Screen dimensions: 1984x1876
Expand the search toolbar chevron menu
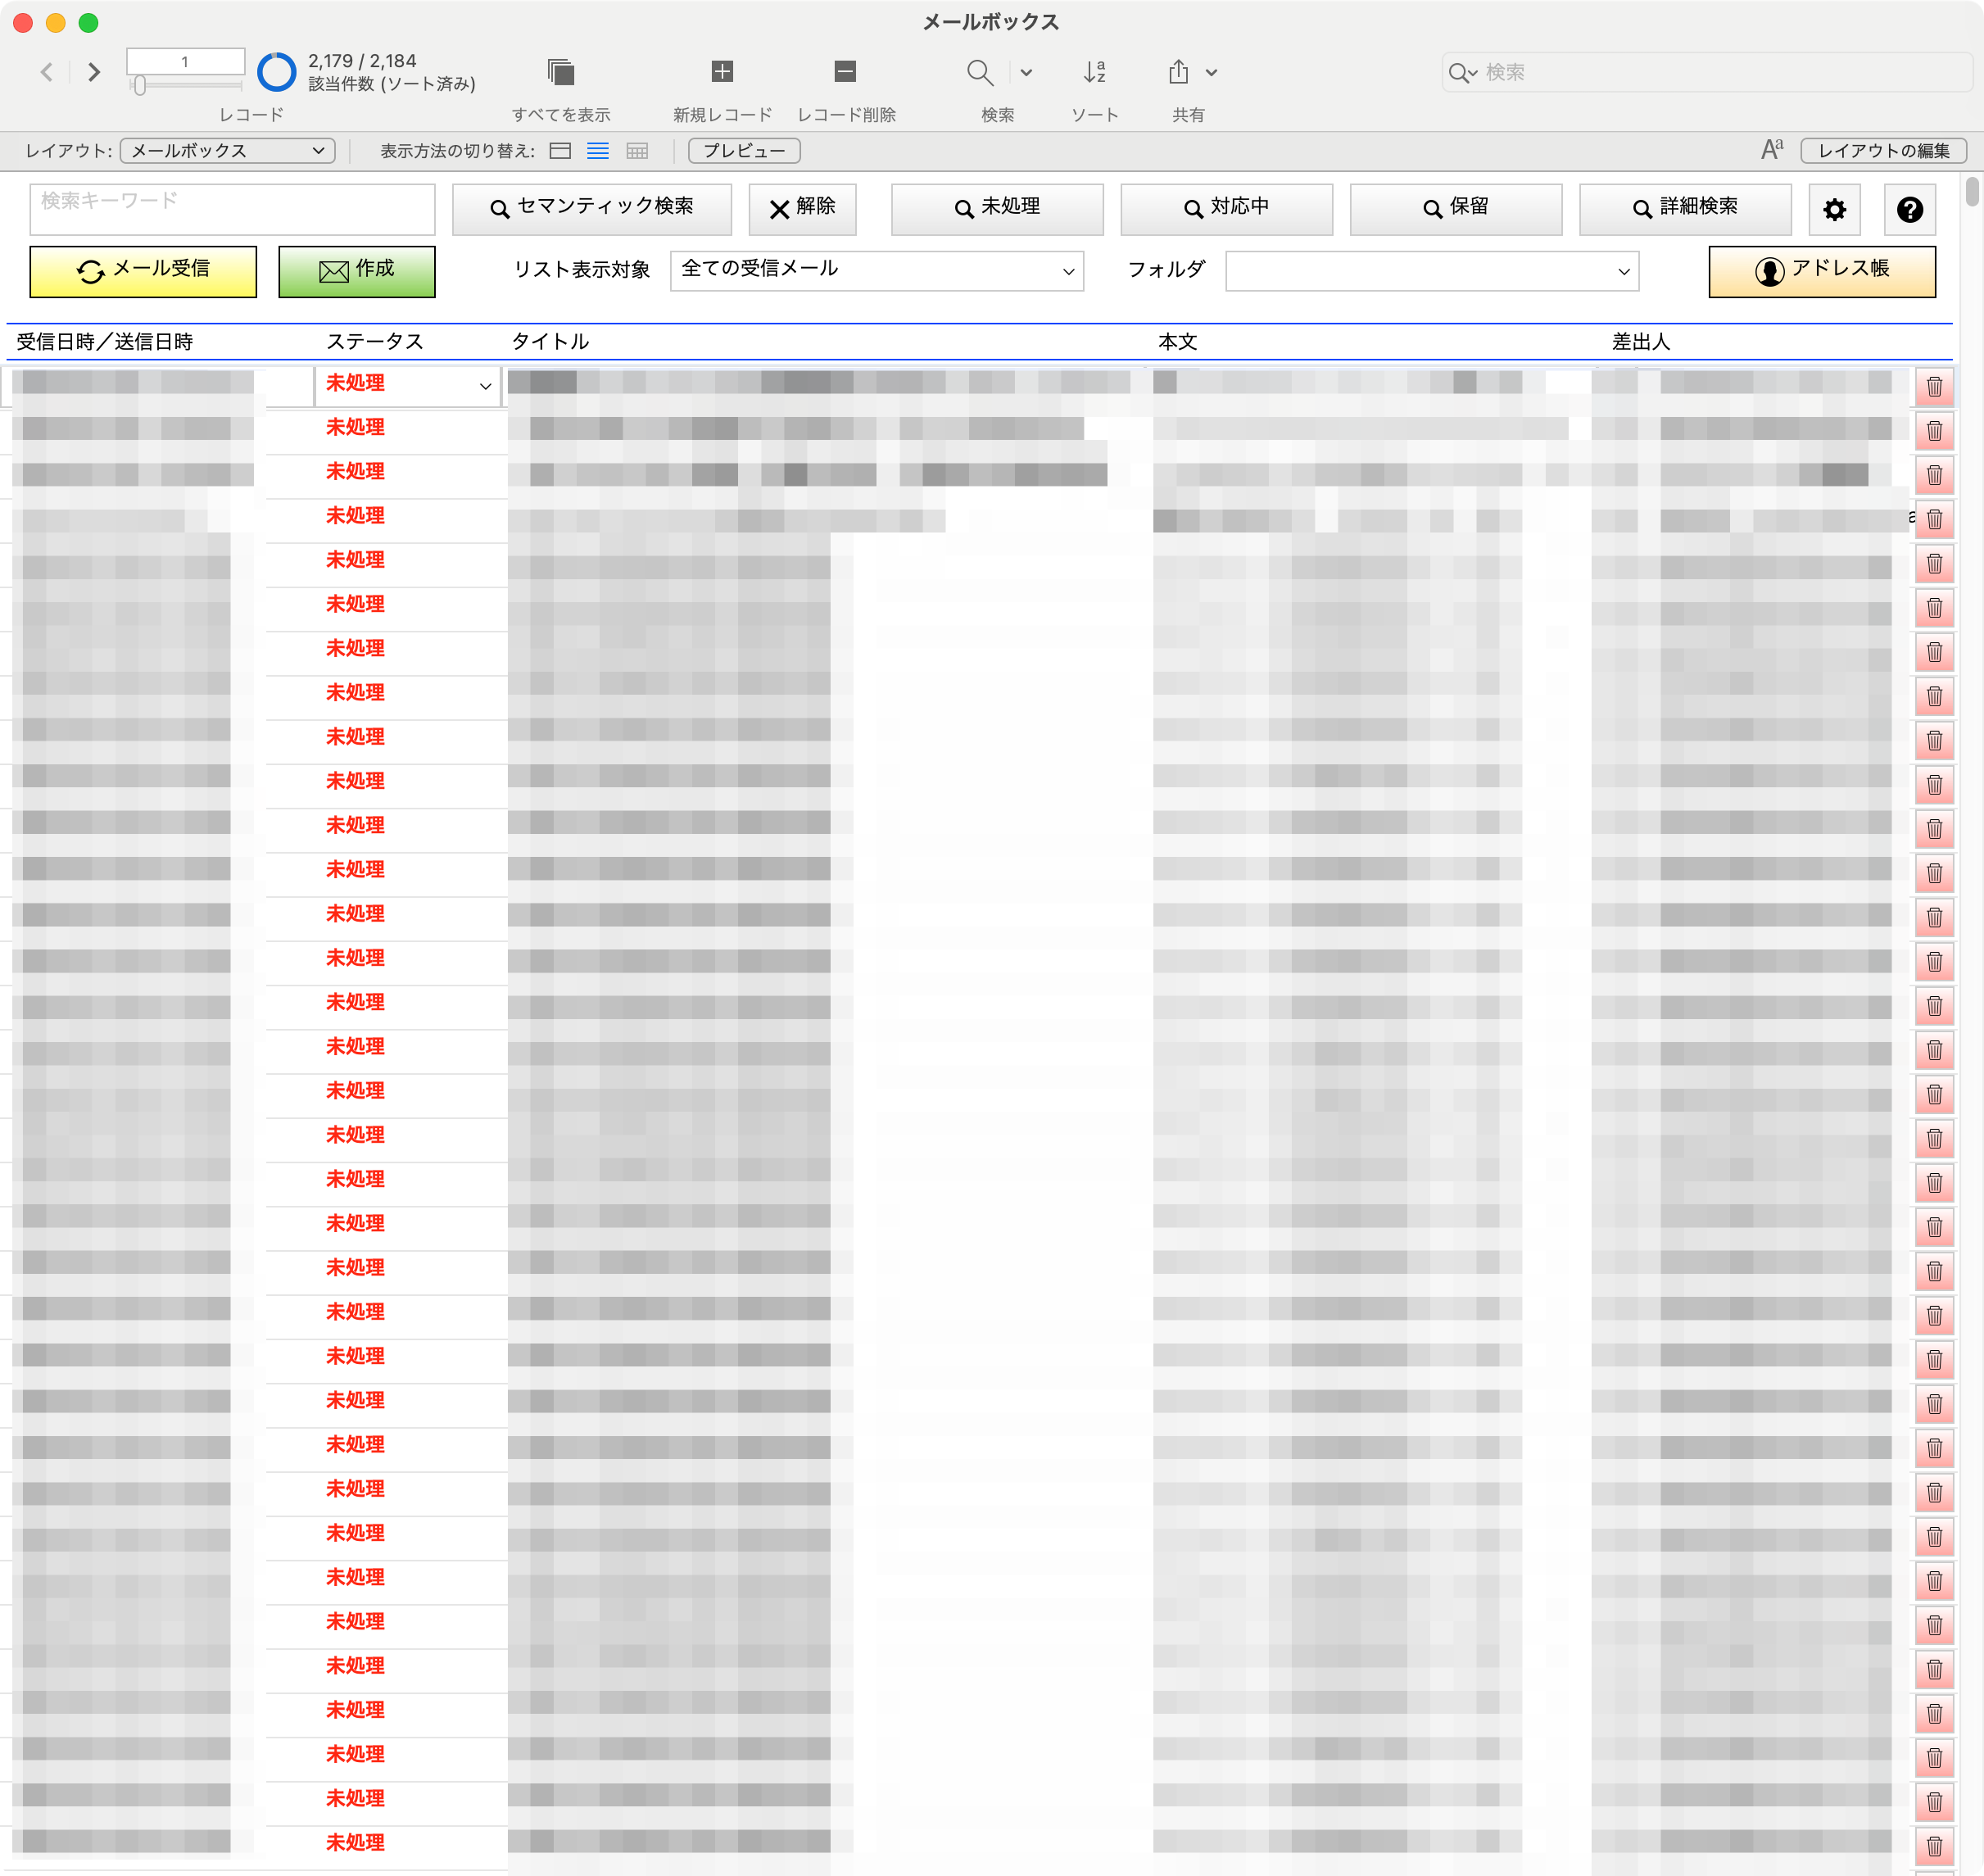point(1026,72)
